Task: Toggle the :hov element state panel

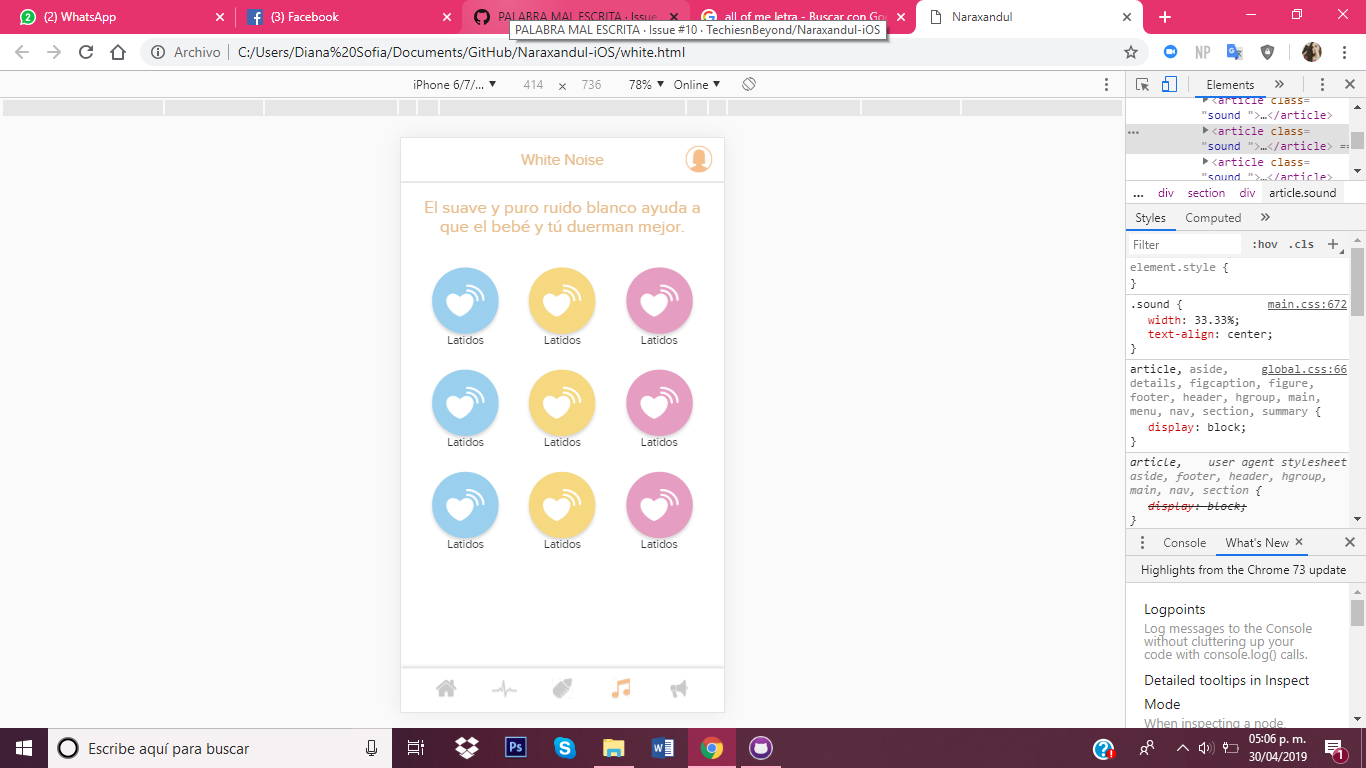Action: pyautogui.click(x=1265, y=244)
